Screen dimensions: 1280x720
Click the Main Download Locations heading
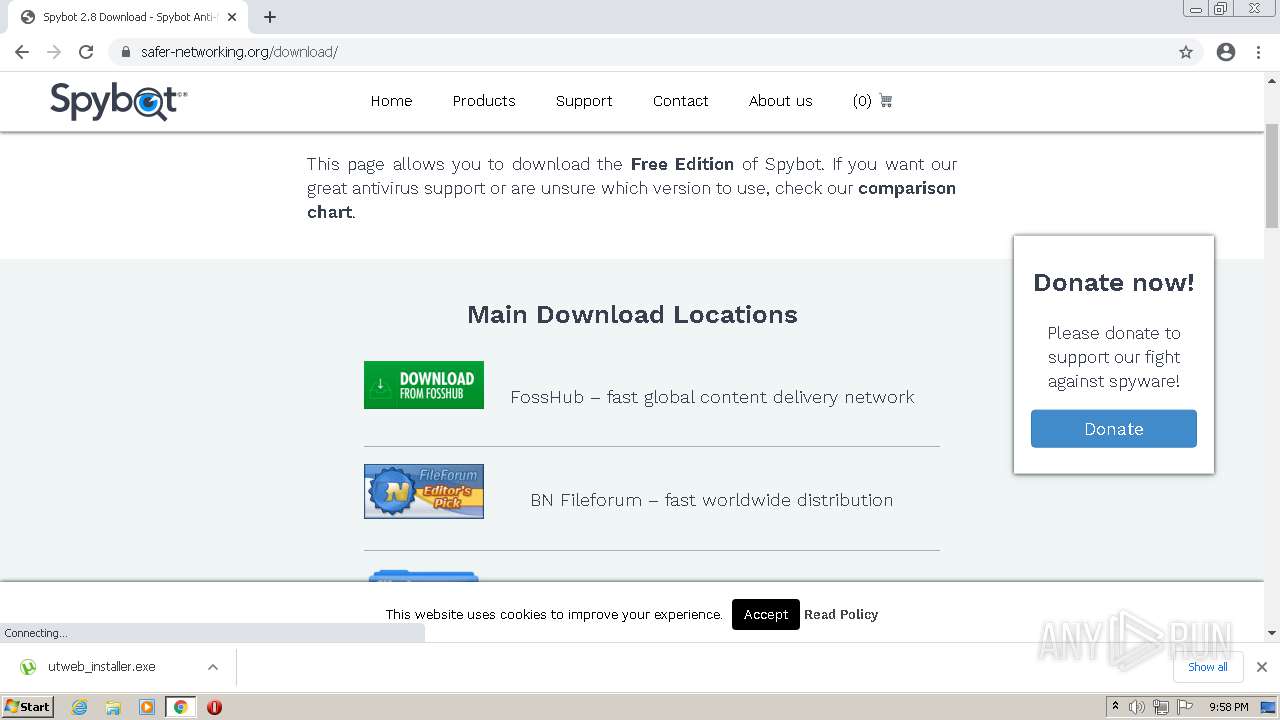pyautogui.click(x=632, y=315)
